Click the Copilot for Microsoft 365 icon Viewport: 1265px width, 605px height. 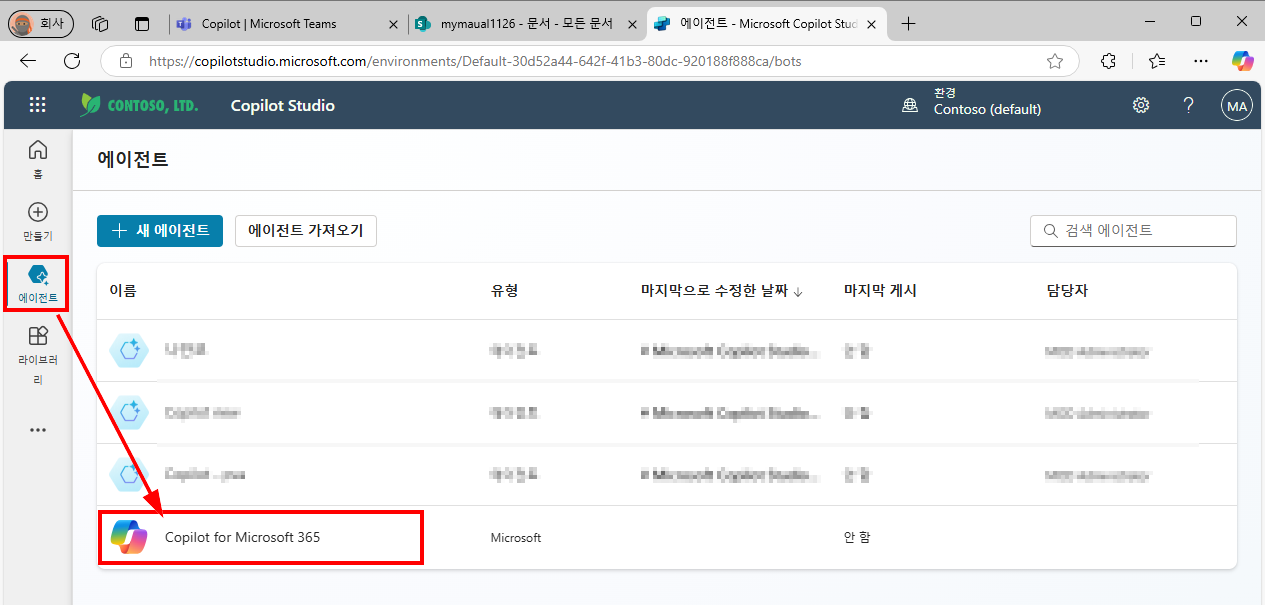click(x=129, y=537)
